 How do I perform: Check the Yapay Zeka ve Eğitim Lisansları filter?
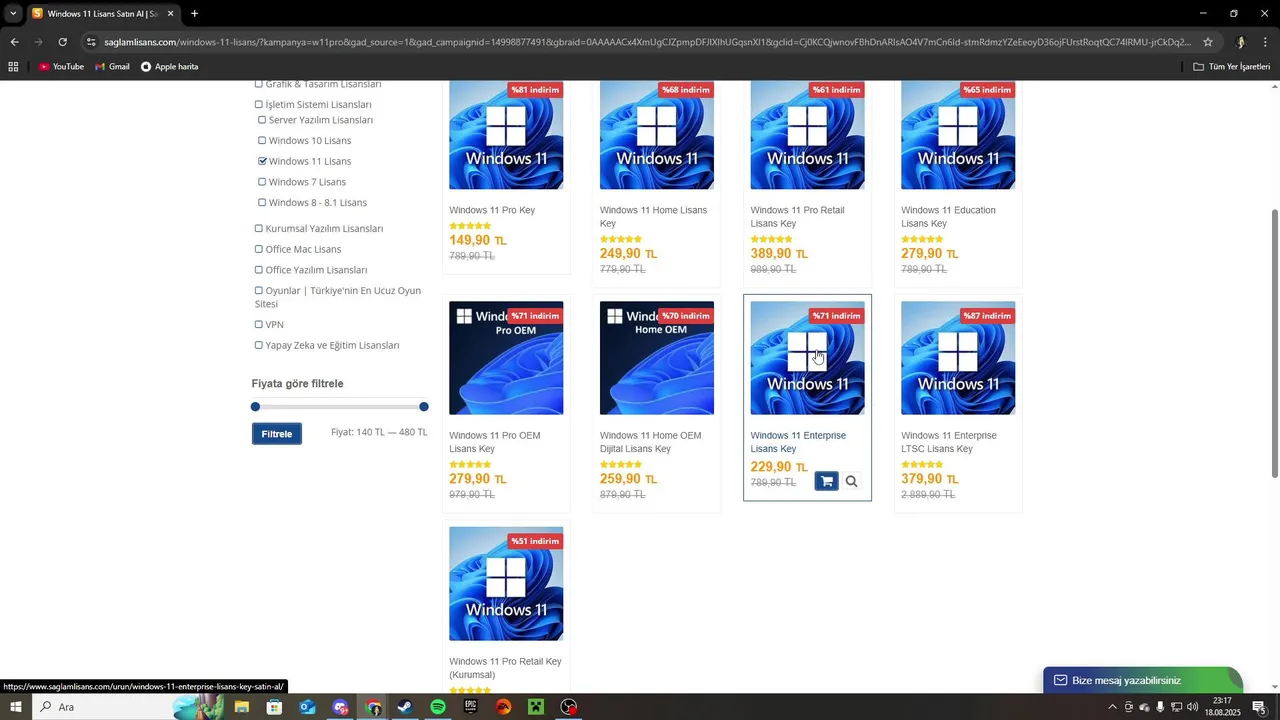[x=258, y=345]
